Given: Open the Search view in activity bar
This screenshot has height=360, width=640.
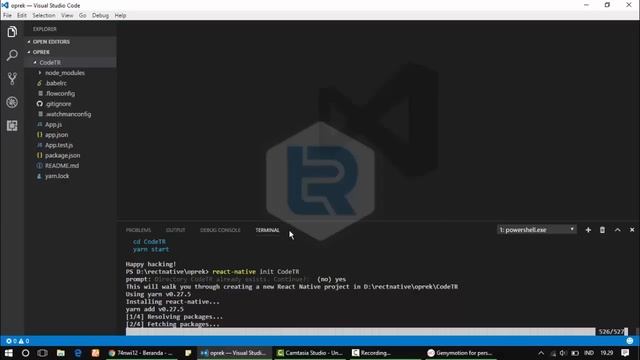Looking at the screenshot, I should click(12, 55).
